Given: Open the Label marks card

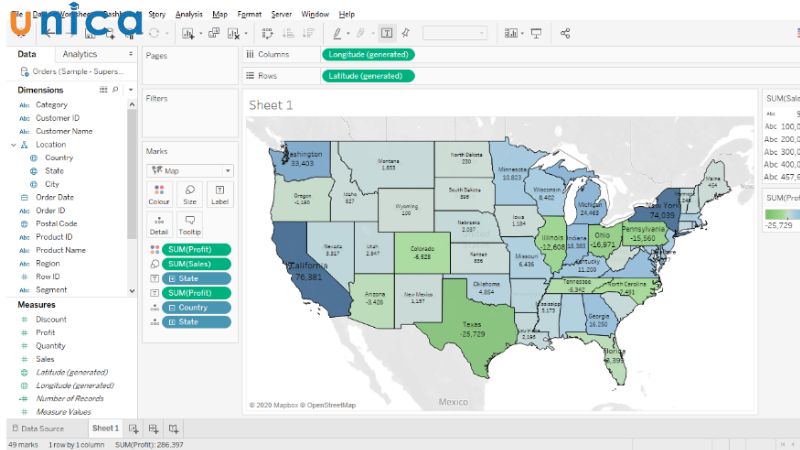Looking at the screenshot, I should tap(220, 193).
